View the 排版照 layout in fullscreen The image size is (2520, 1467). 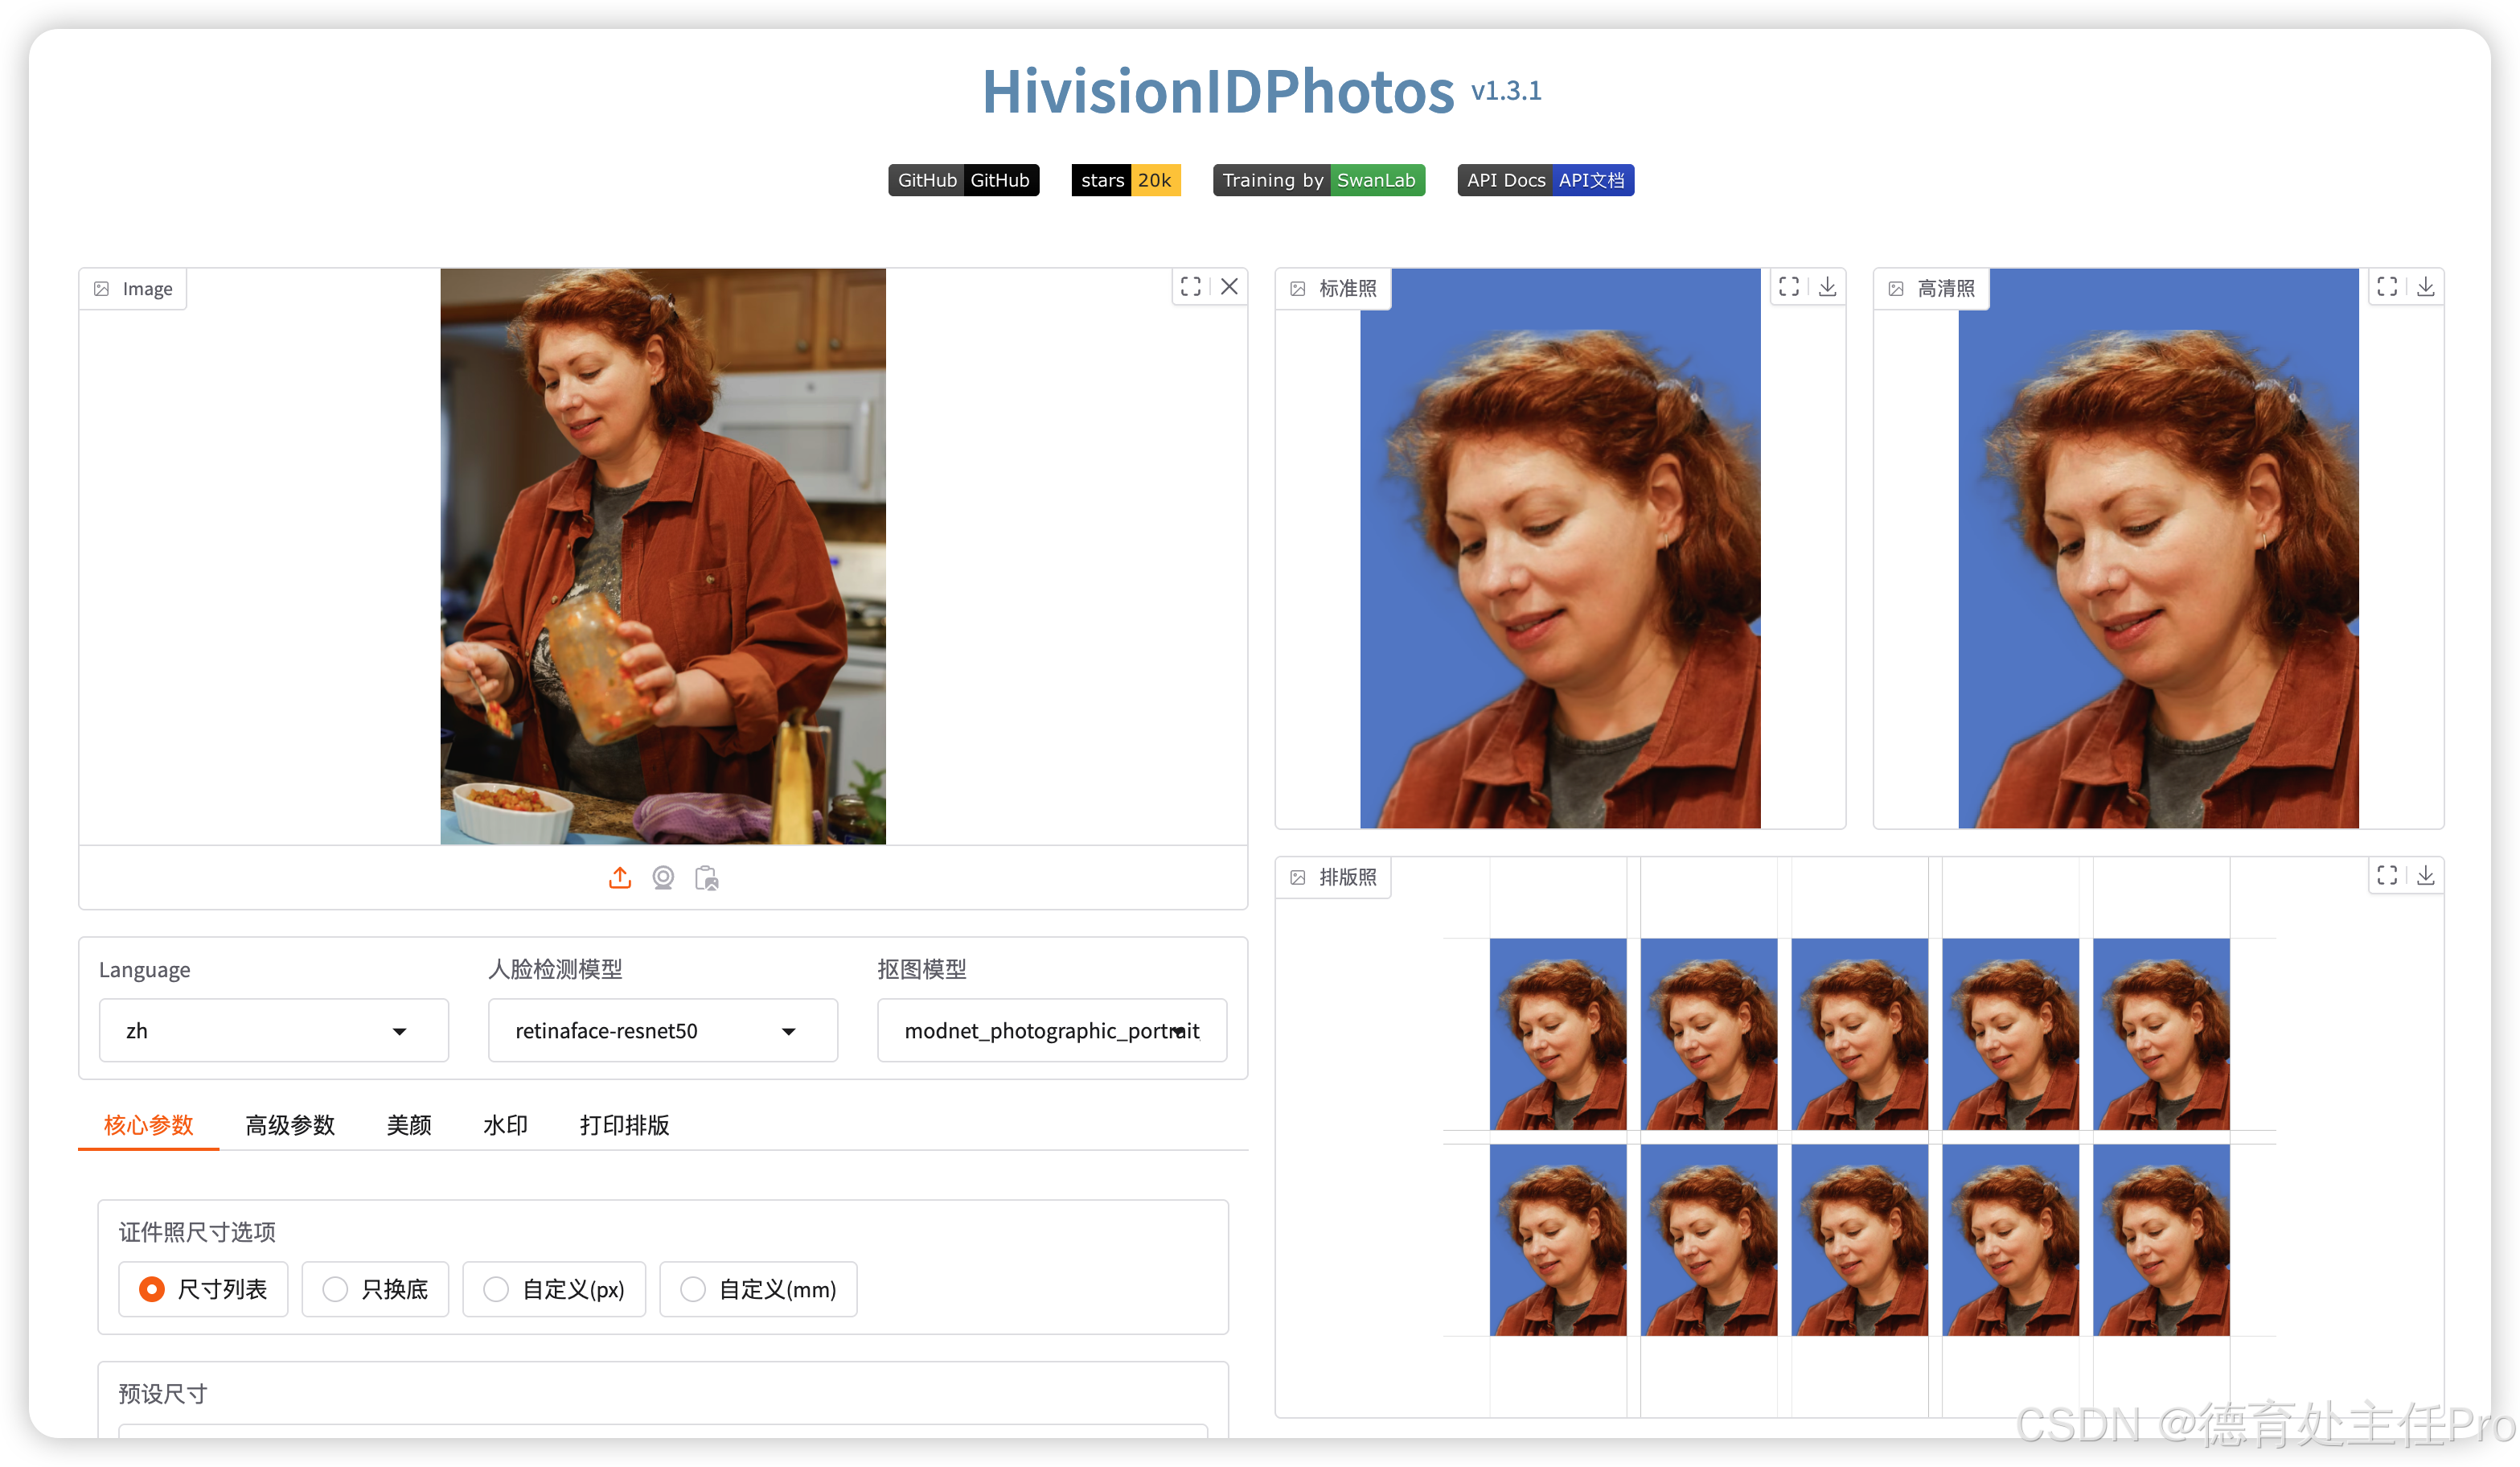pos(2387,876)
